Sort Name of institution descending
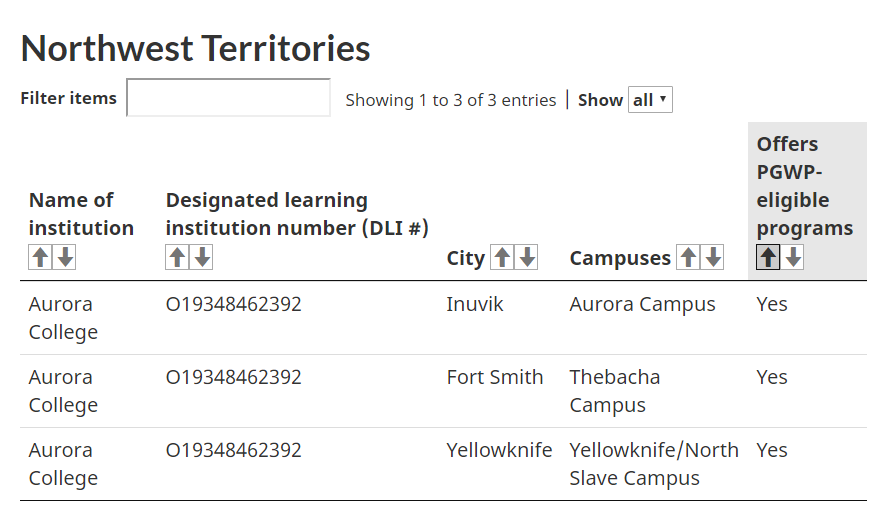Viewport: 881px width, 511px height. point(65,257)
